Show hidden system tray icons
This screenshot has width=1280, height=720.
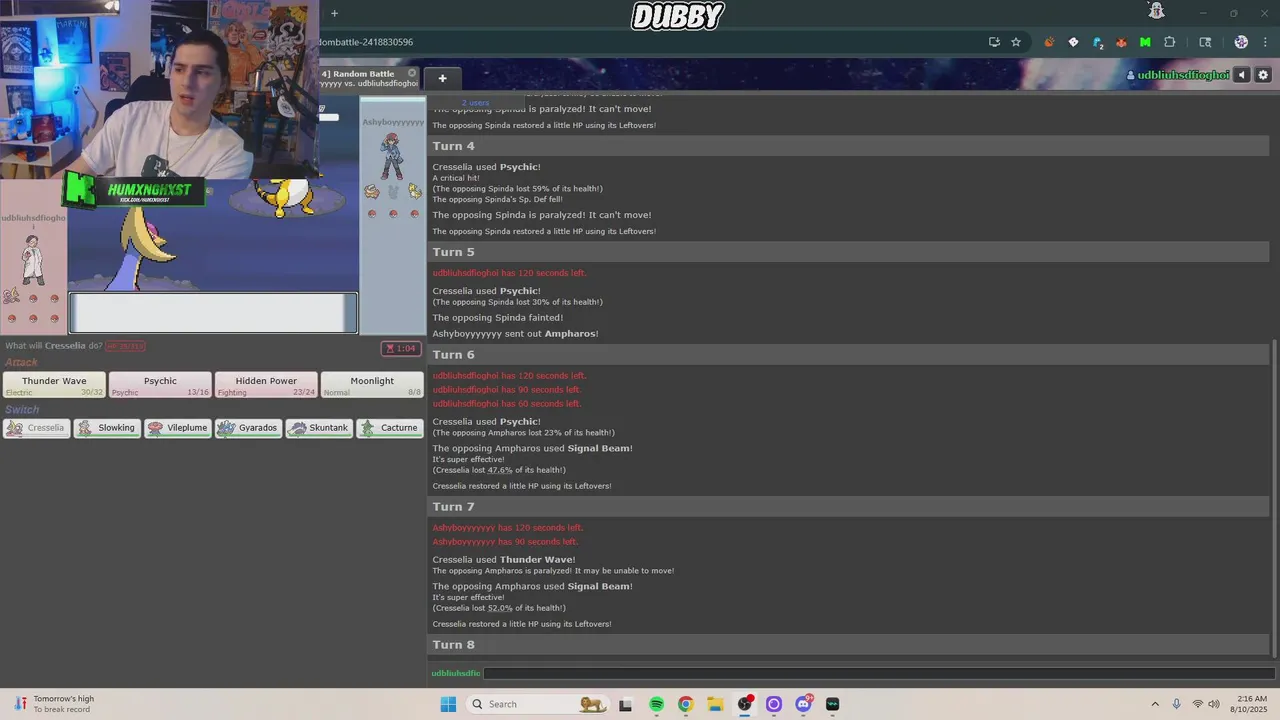[1155, 704]
